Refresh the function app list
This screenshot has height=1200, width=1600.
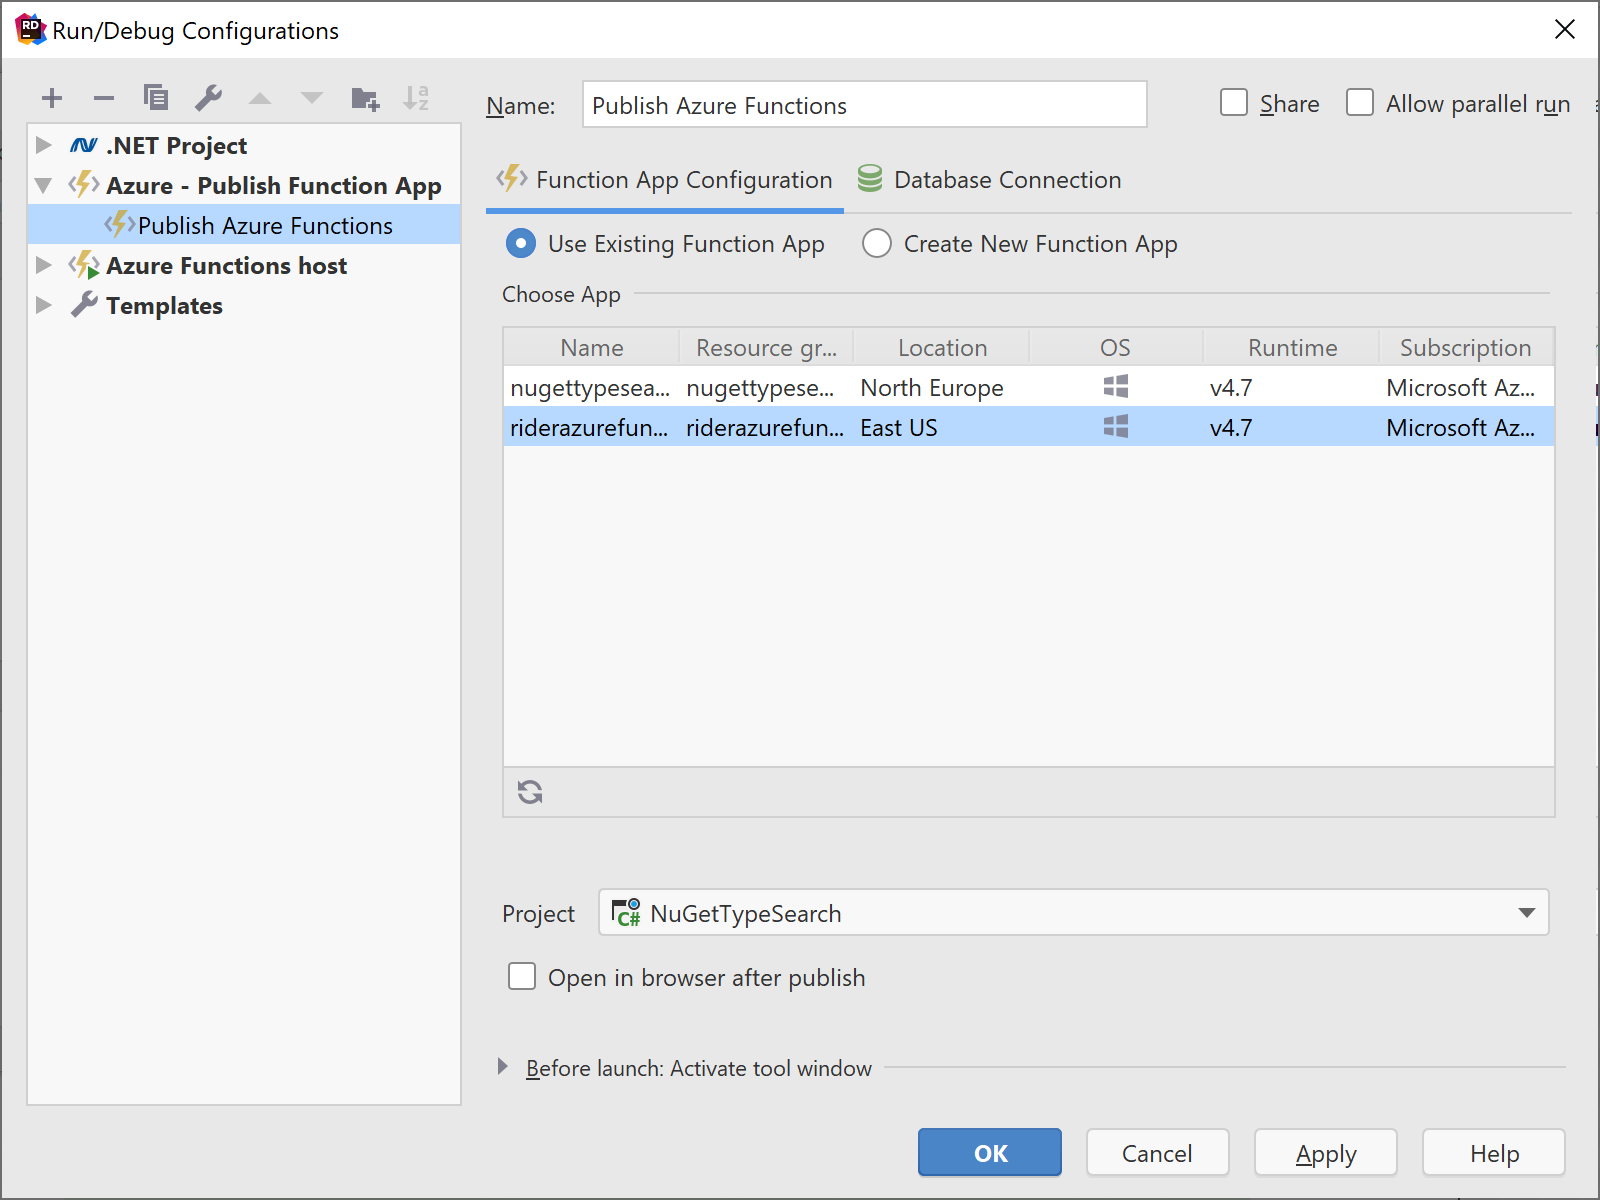[x=530, y=793]
